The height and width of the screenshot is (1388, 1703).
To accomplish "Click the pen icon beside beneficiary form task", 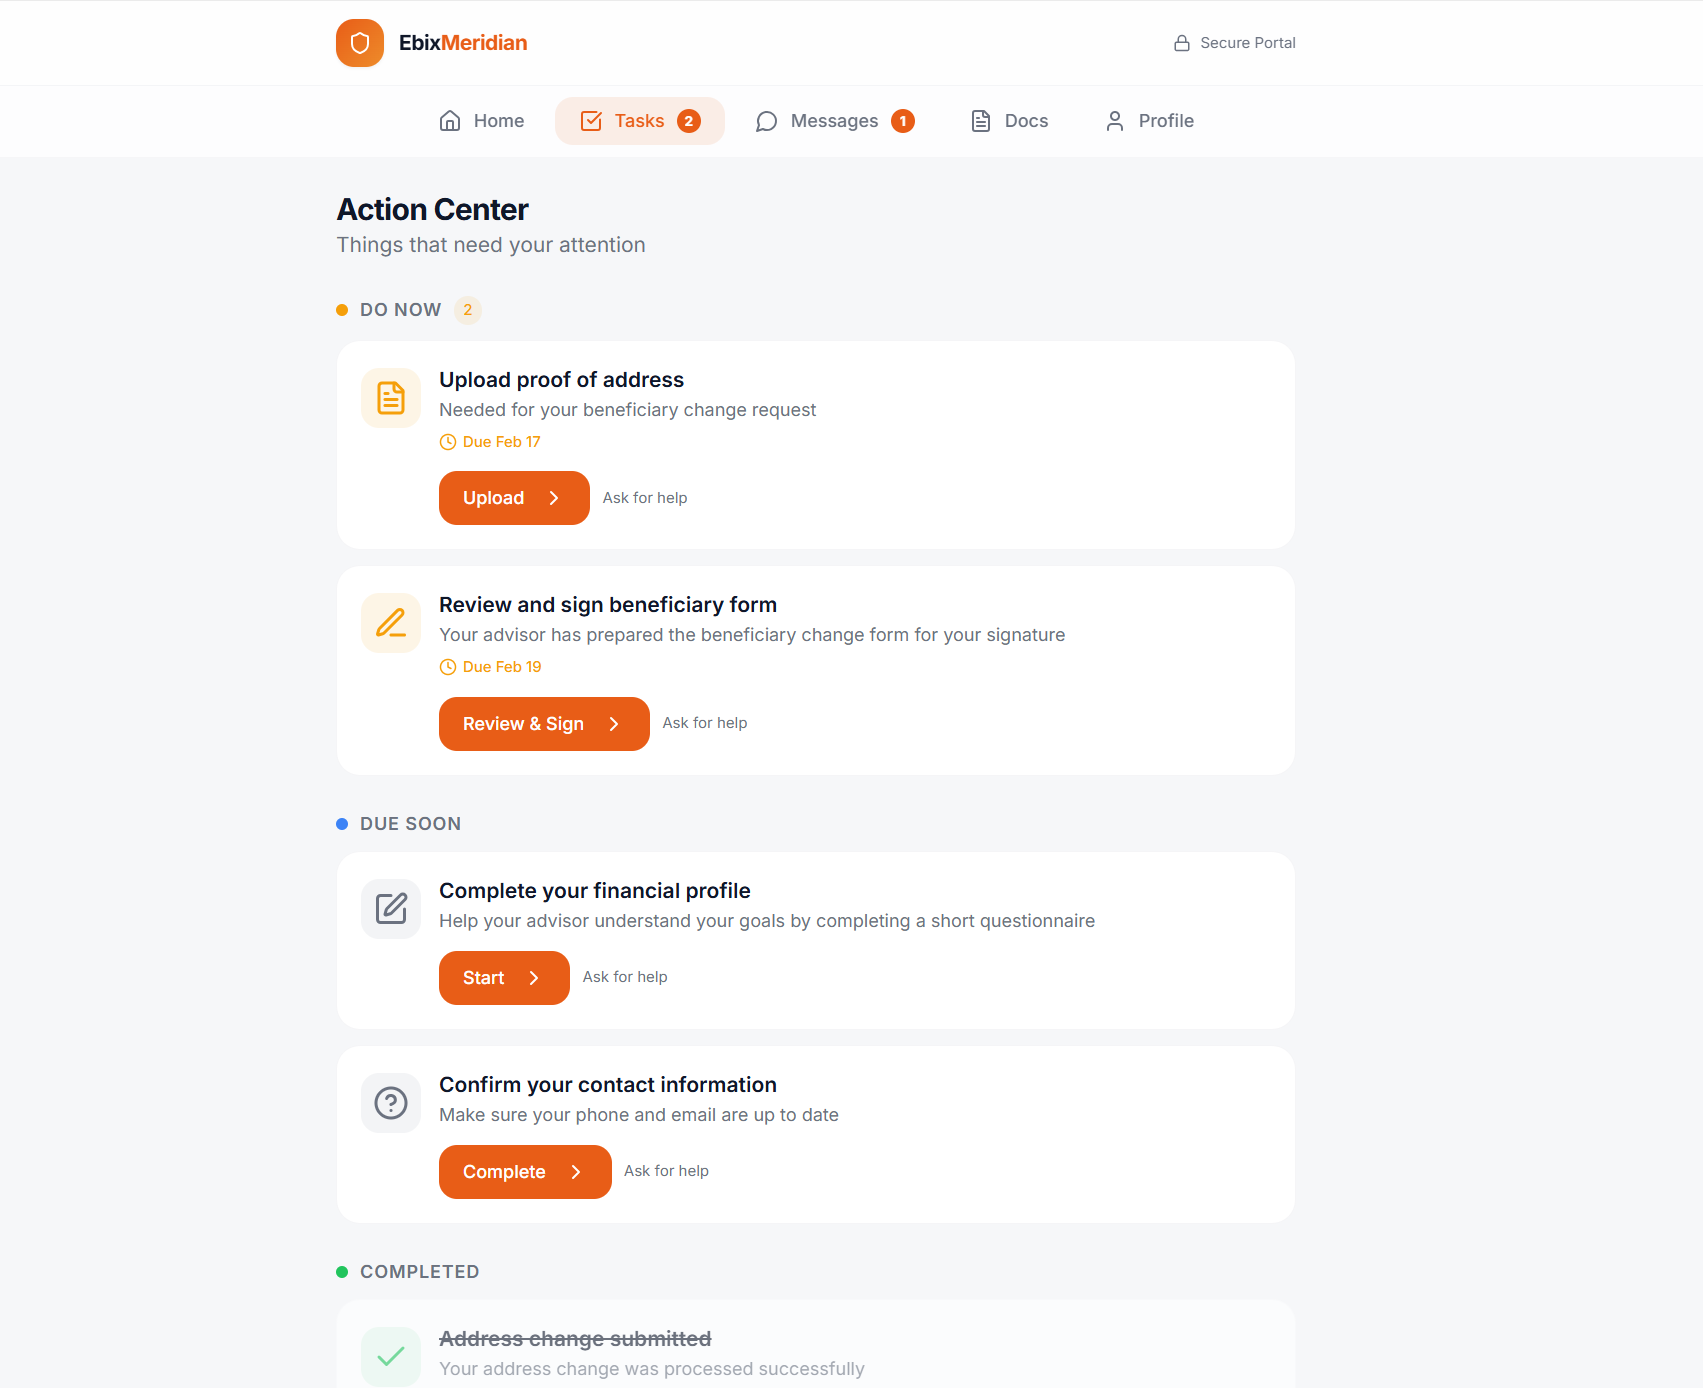I will [x=391, y=623].
